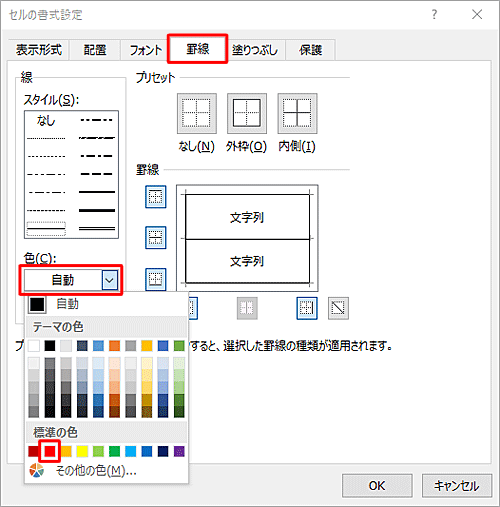Close the セルの書式設定 dialog

pos(477,14)
